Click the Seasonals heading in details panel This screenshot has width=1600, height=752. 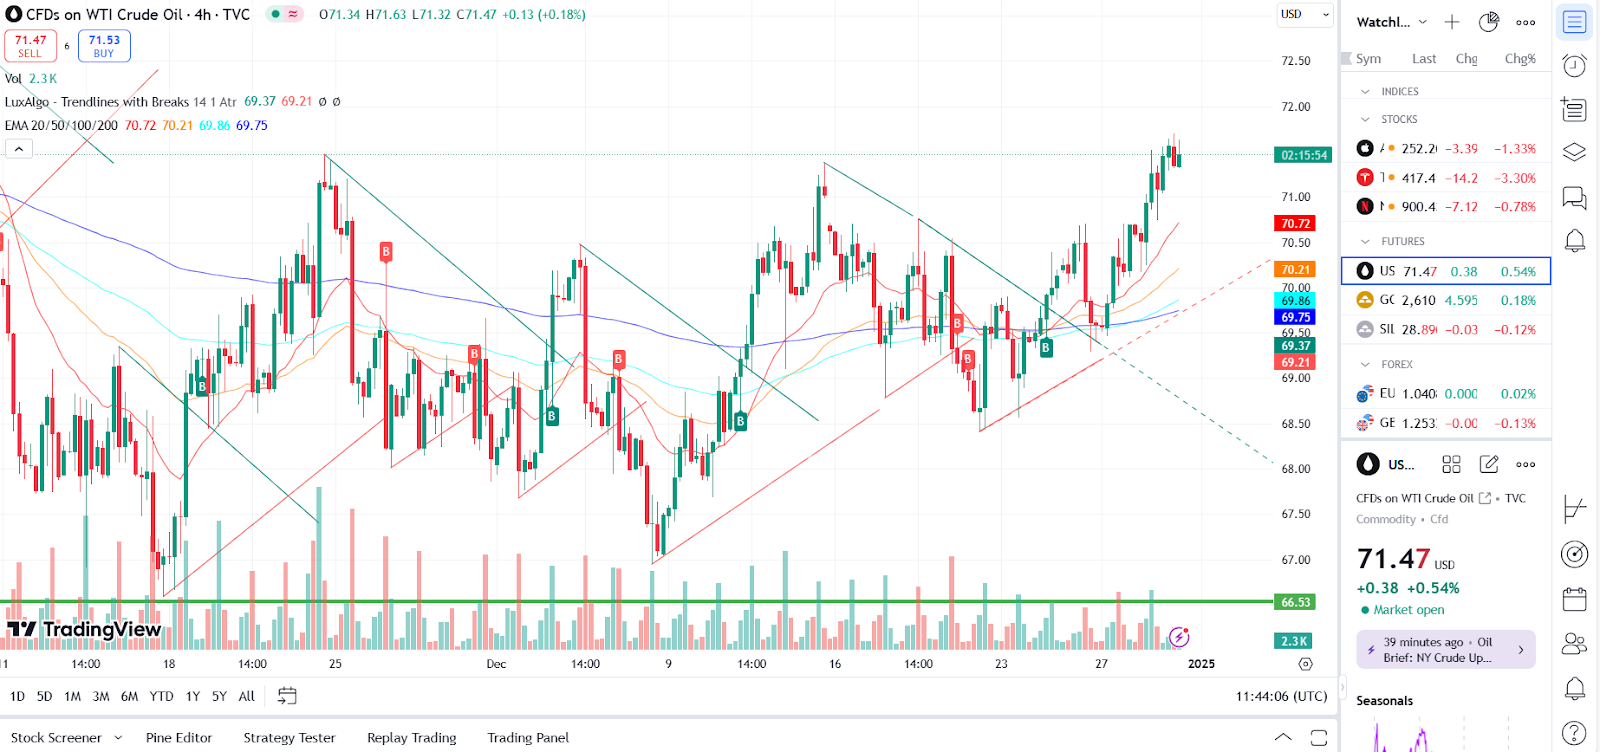1384,701
